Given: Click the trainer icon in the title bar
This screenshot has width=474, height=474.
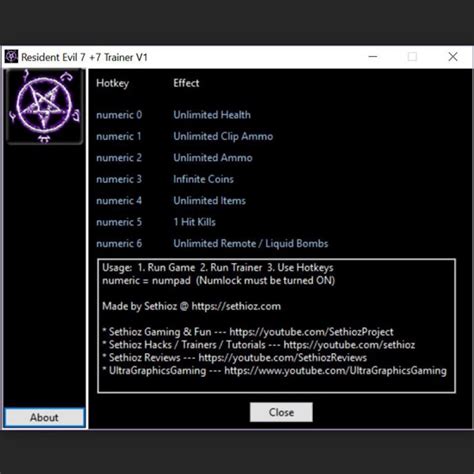Looking at the screenshot, I should pyautogui.click(x=11, y=57).
